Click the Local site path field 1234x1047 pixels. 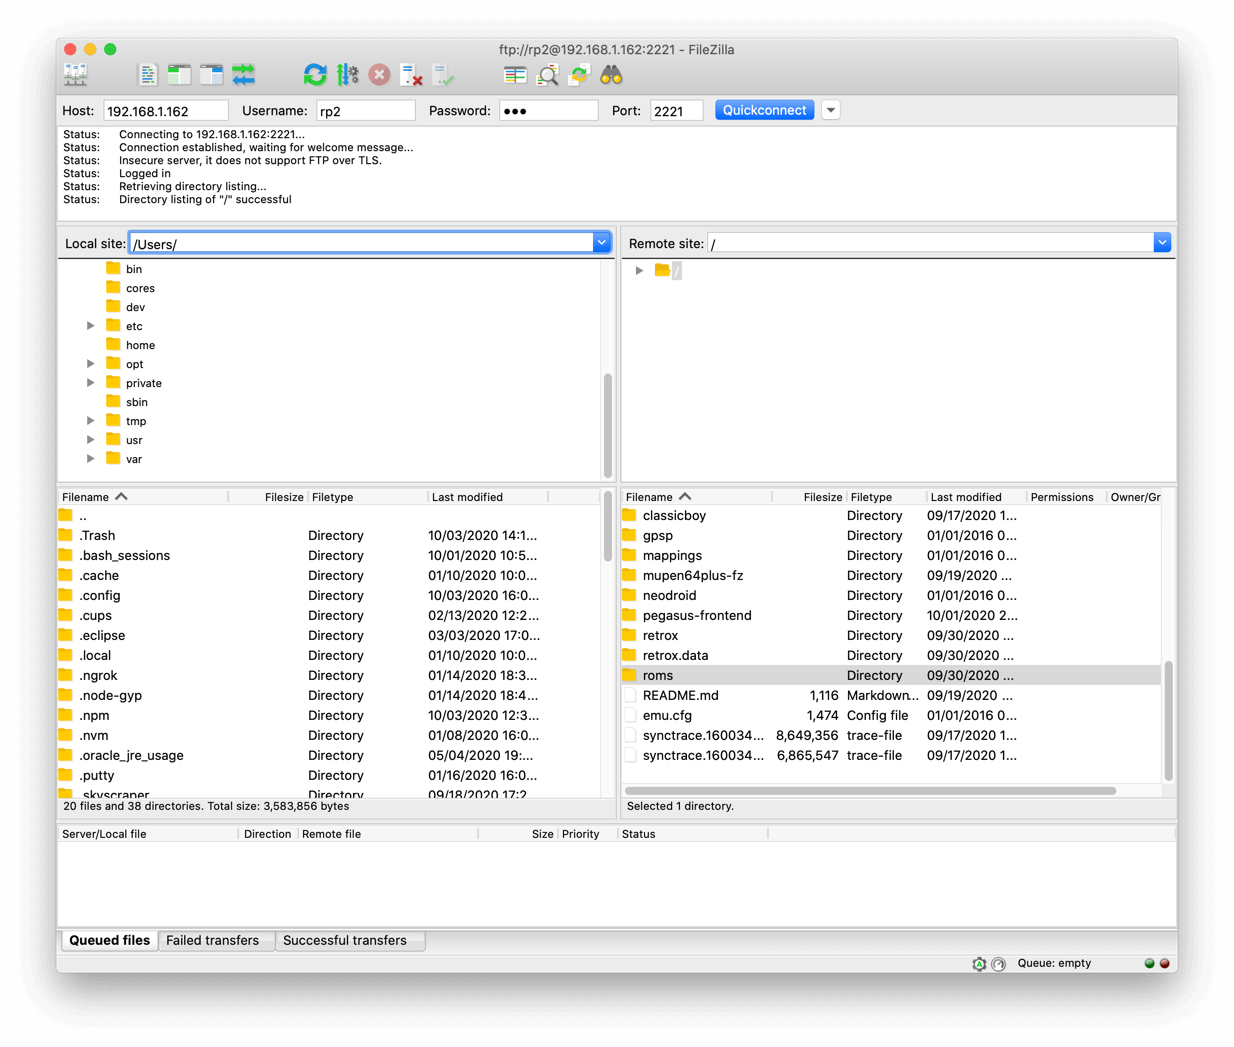tap(361, 243)
